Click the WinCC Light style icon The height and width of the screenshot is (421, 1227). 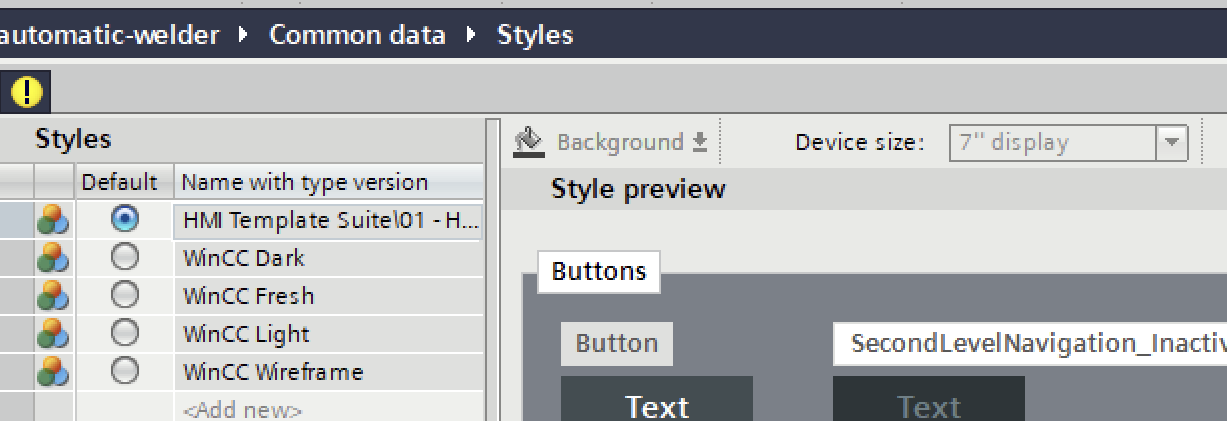pyautogui.click(x=53, y=334)
